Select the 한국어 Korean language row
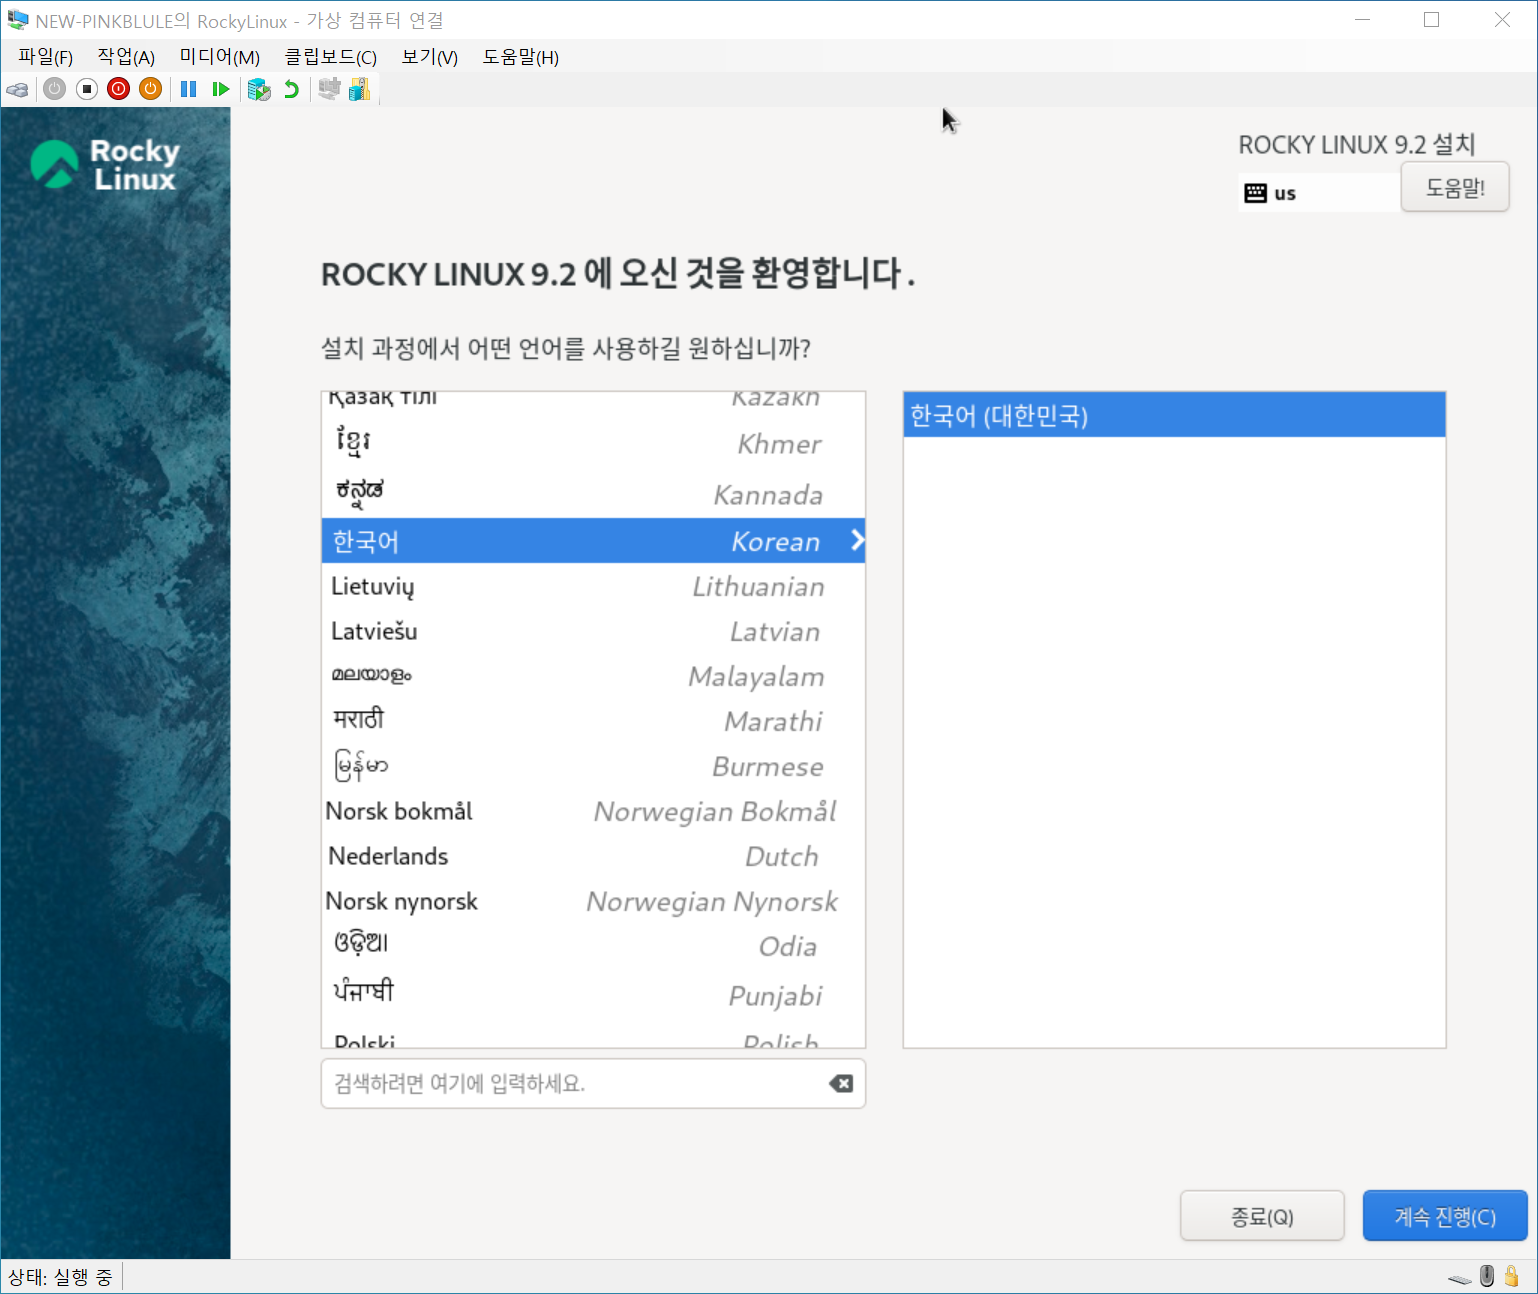 click(593, 540)
